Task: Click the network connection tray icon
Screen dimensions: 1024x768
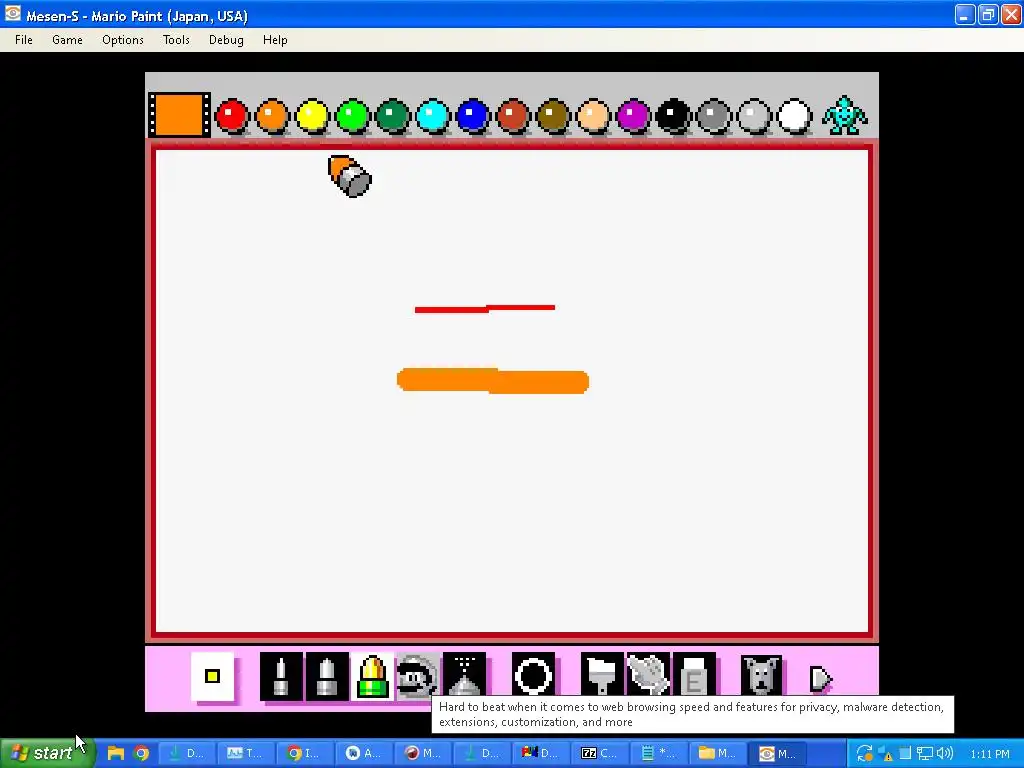Action: (x=924, y=753)
